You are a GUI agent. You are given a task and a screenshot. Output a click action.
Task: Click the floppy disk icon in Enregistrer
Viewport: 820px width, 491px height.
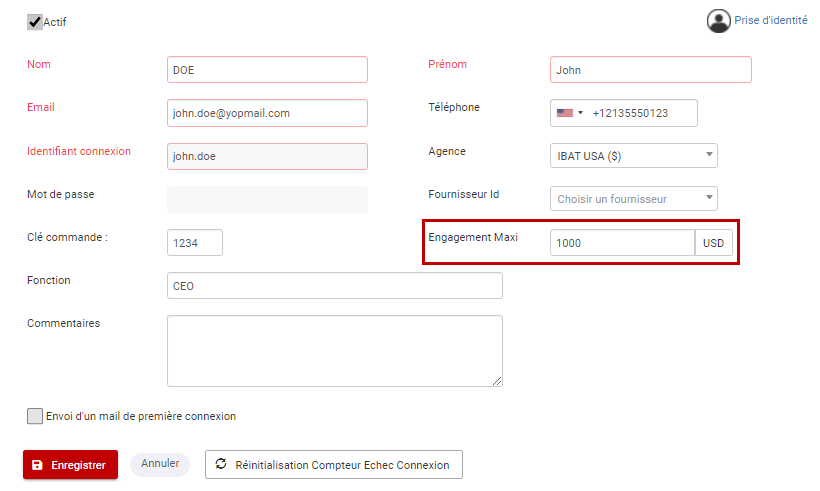pos(38,465)
